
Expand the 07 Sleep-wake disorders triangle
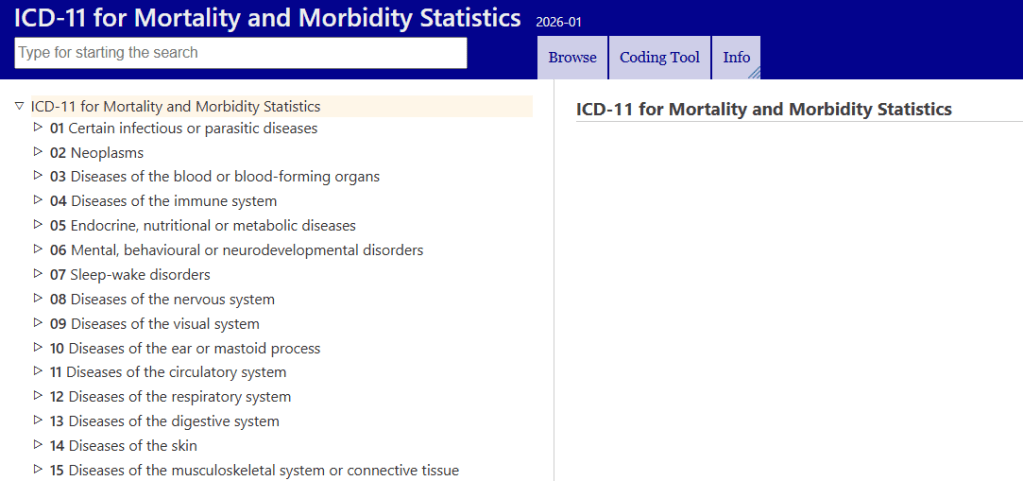[x=37, y=274]
